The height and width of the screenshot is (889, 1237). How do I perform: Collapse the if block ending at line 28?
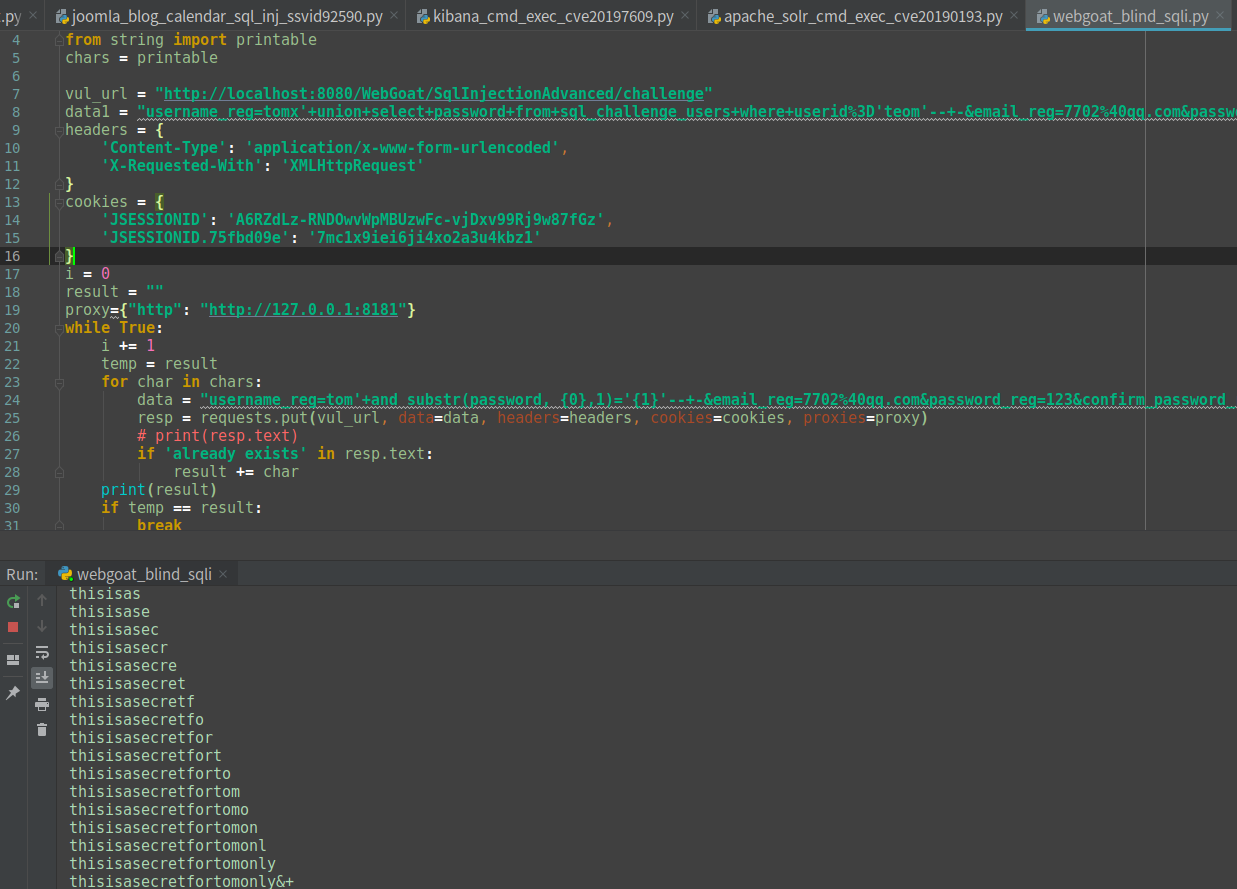(x=58, y=472)
